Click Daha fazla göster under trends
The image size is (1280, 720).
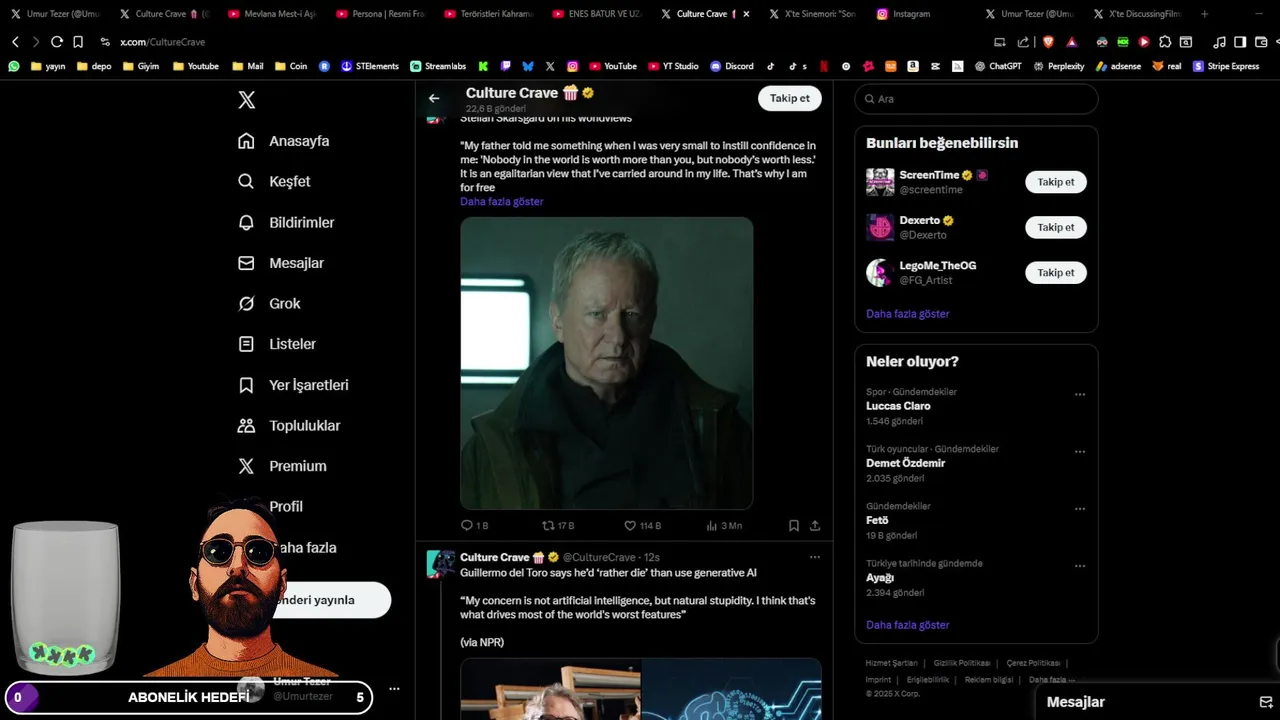[908, 625]
